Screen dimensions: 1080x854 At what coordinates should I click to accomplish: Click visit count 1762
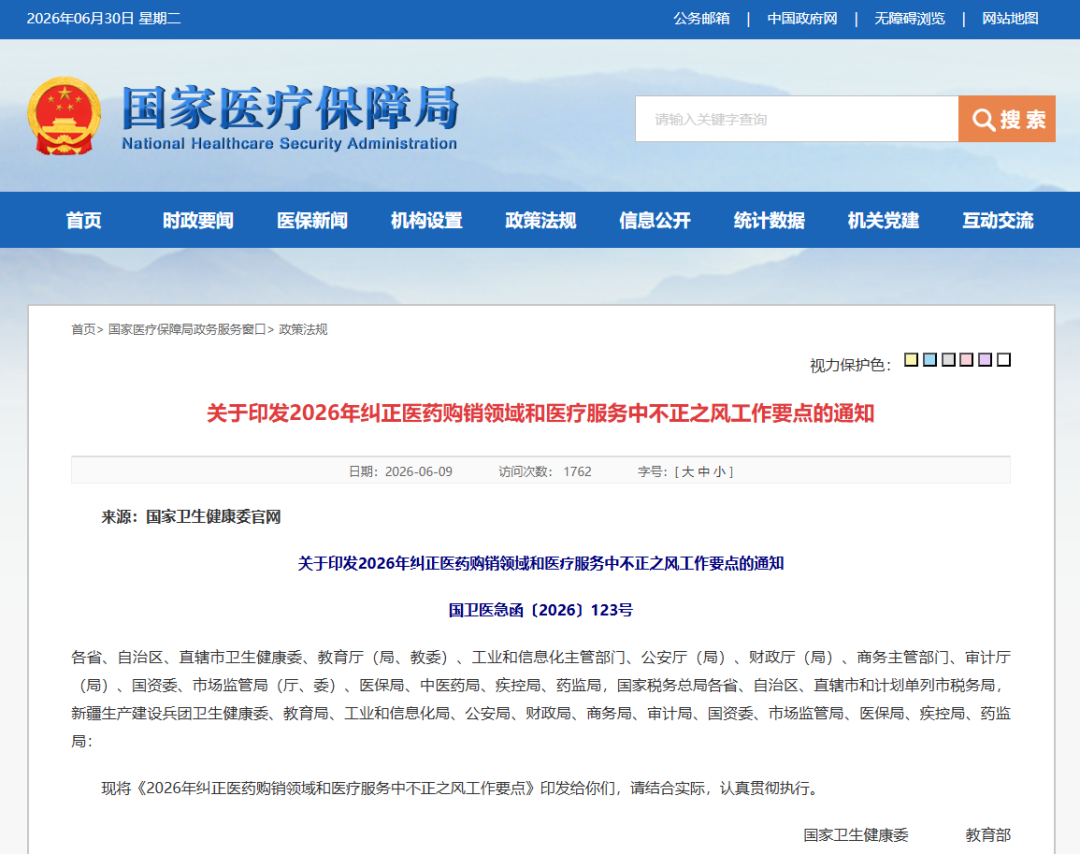(x=577, y=472)
